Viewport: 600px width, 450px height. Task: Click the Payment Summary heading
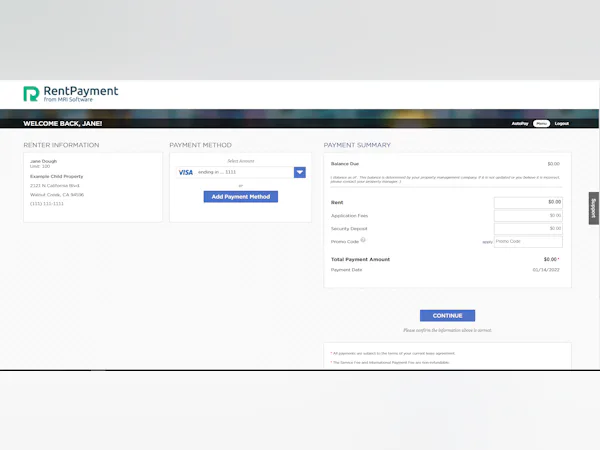tap(357, 145)
